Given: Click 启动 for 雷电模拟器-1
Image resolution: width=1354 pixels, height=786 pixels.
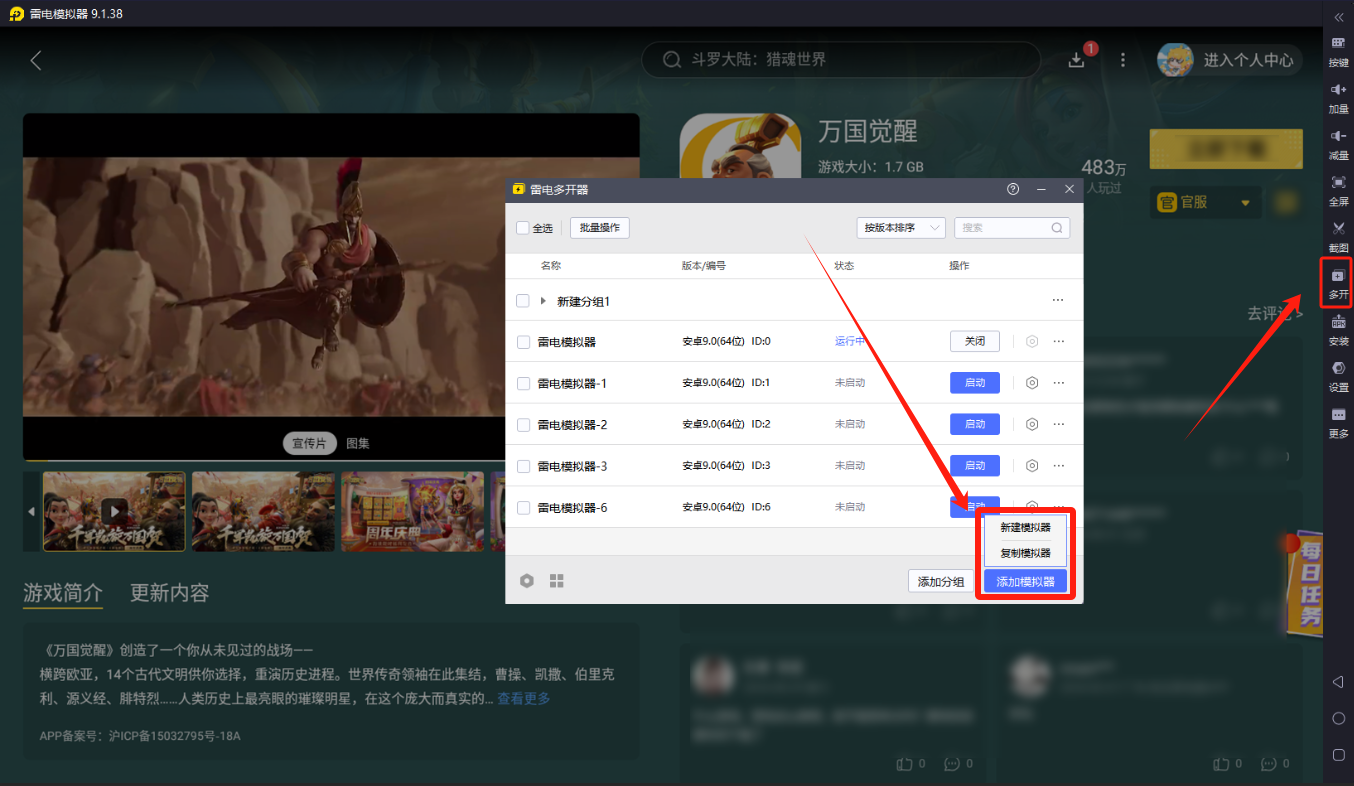Looking at the screenshot, I should (975, 383).
